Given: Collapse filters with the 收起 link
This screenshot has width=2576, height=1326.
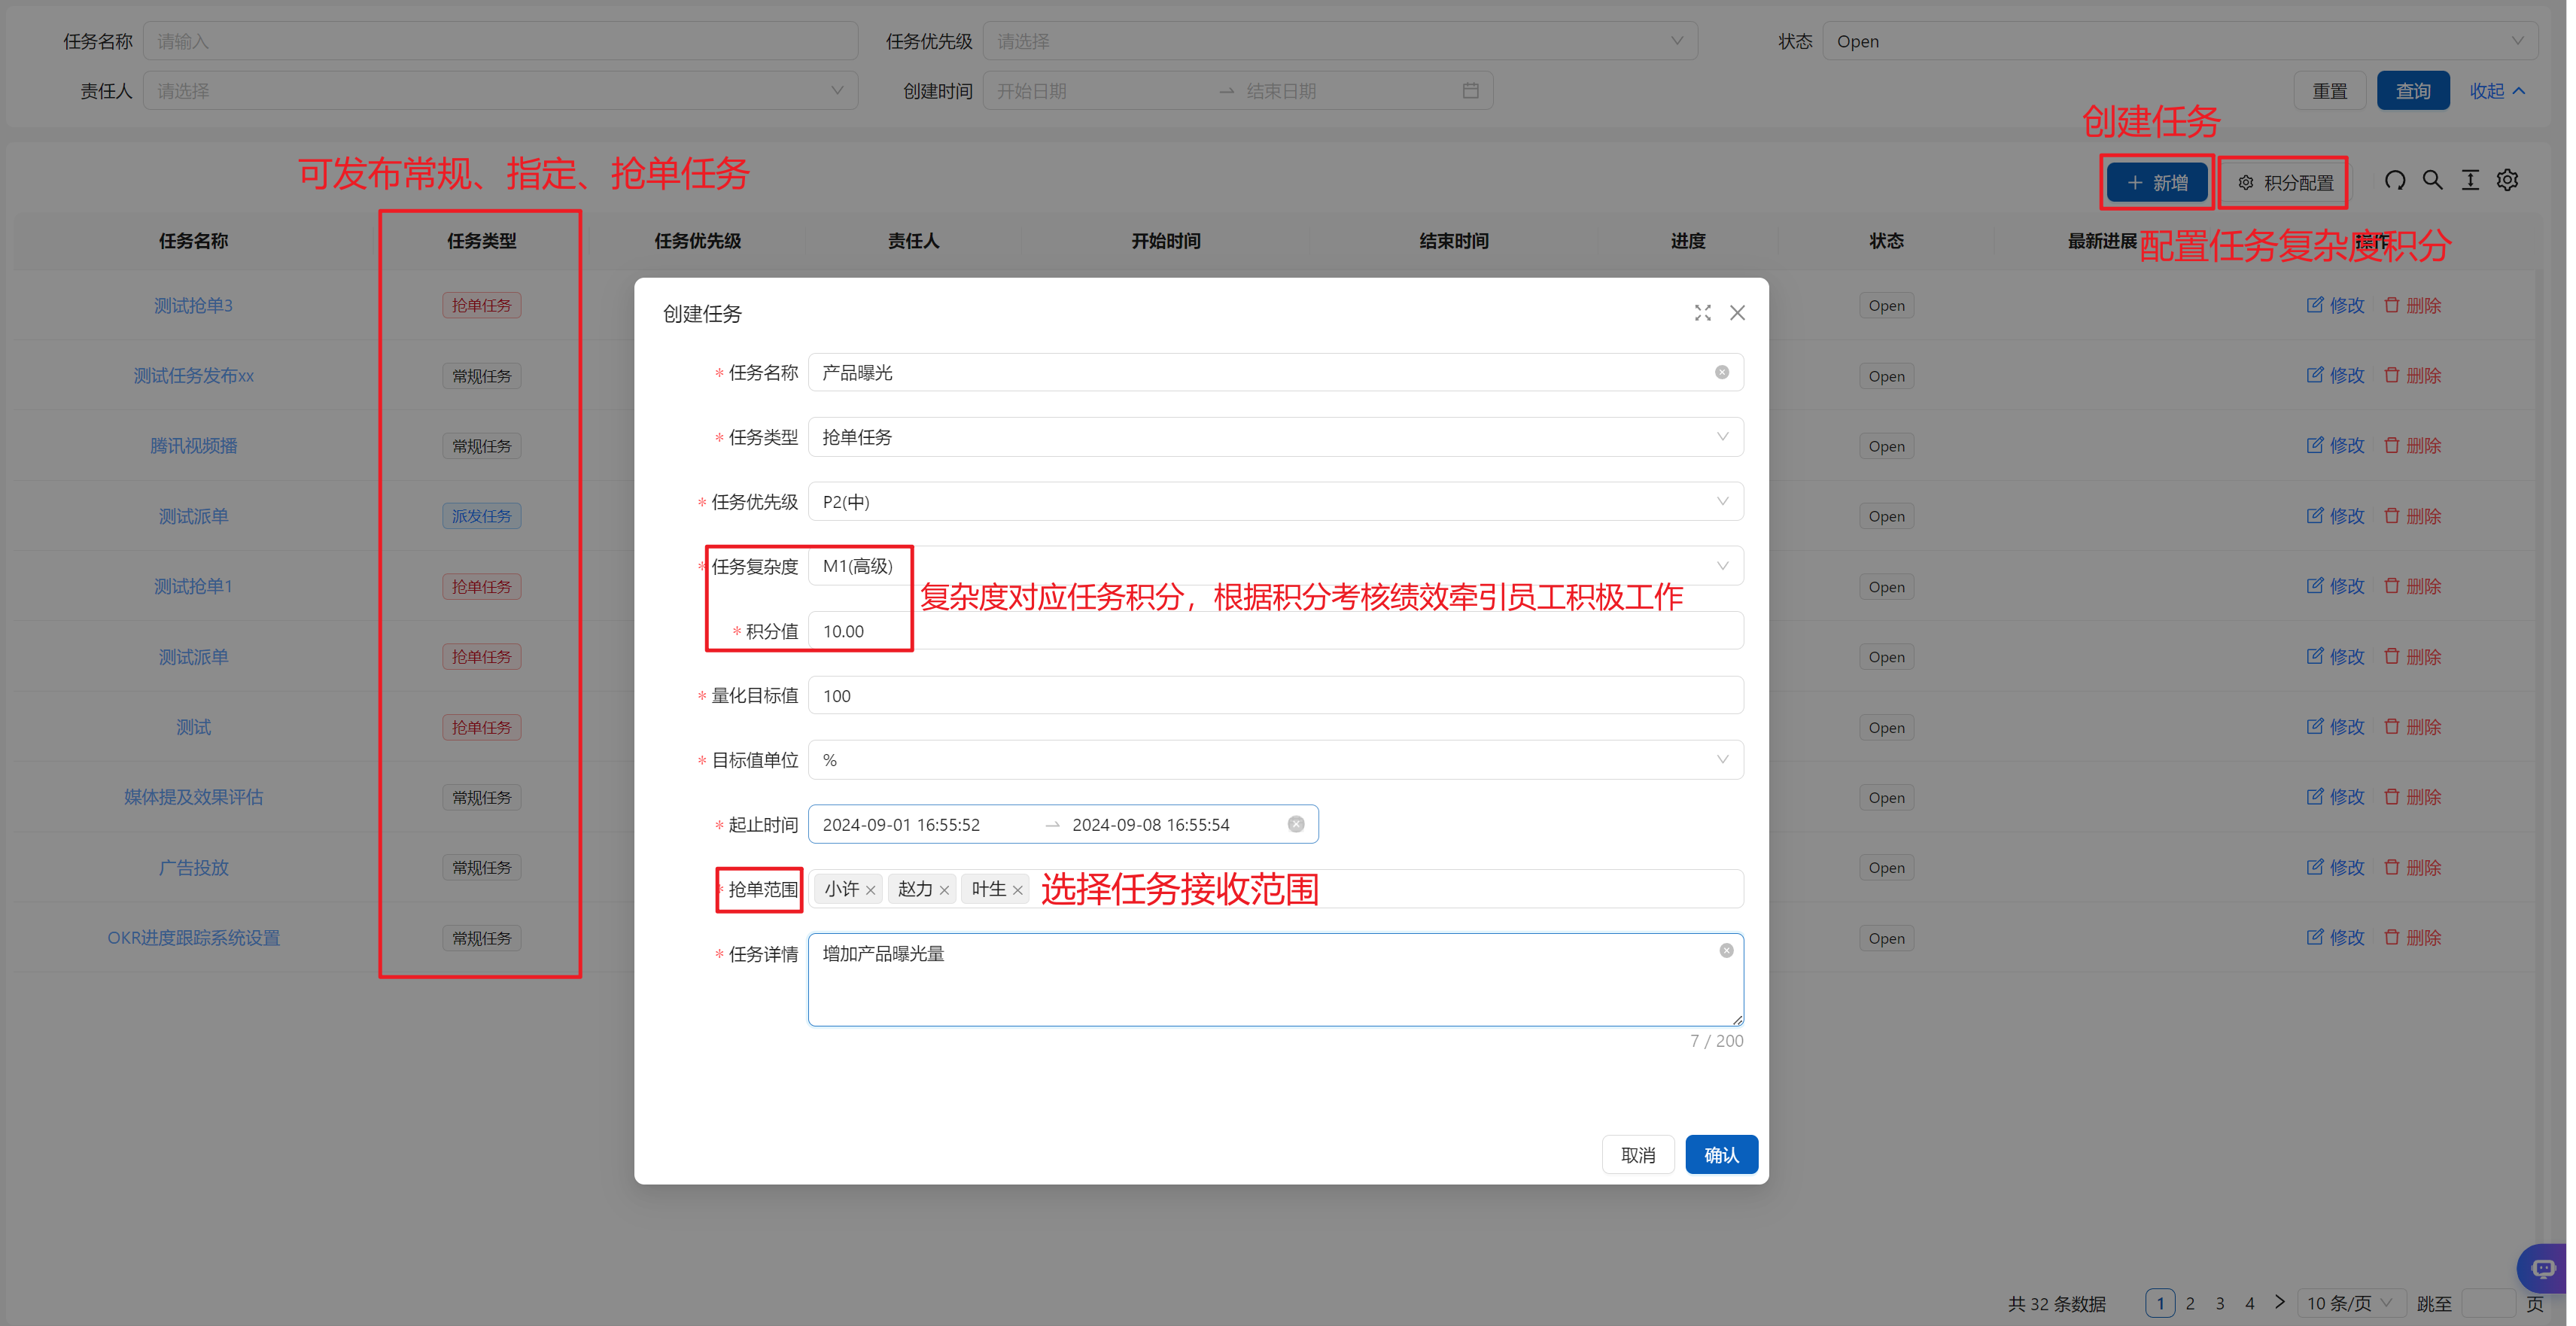Looking at the screenshot, I should 2496,90.
